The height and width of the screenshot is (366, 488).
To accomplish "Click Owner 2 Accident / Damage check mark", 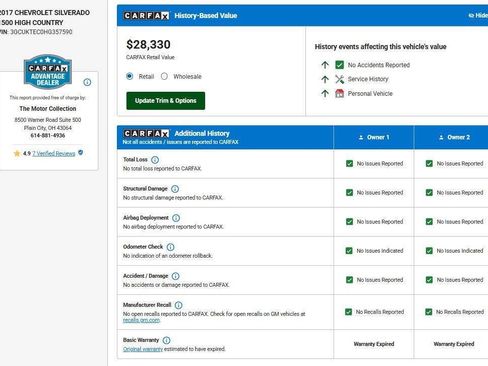I will 429,280.
